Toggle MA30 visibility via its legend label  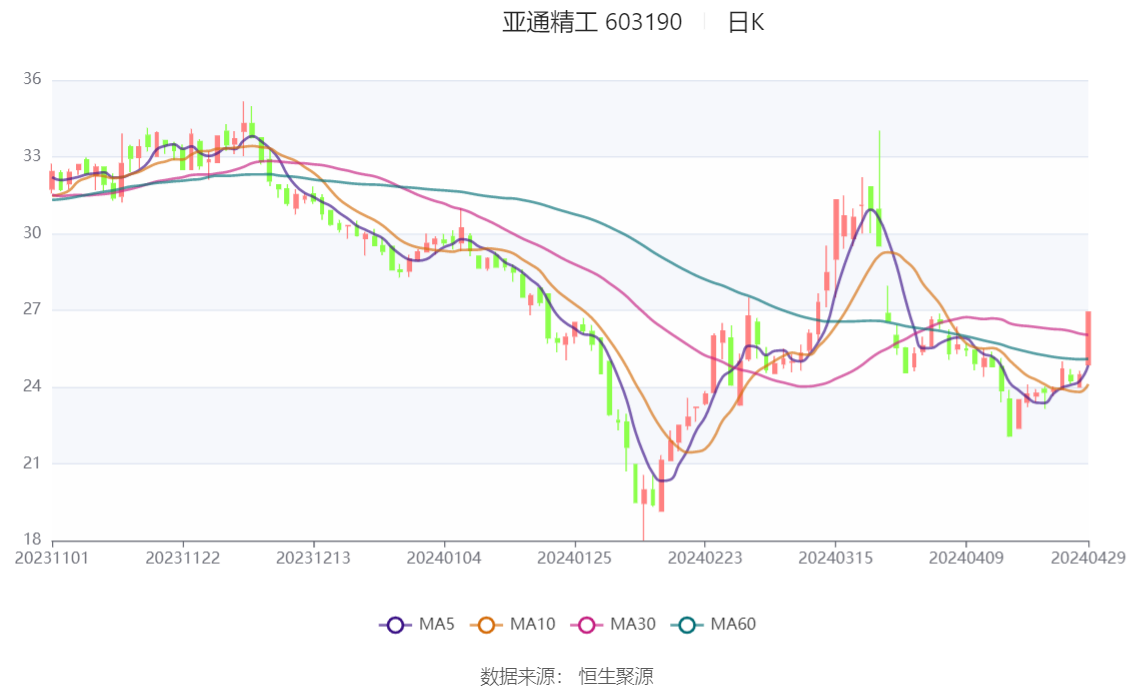click(x=632, y=625)
